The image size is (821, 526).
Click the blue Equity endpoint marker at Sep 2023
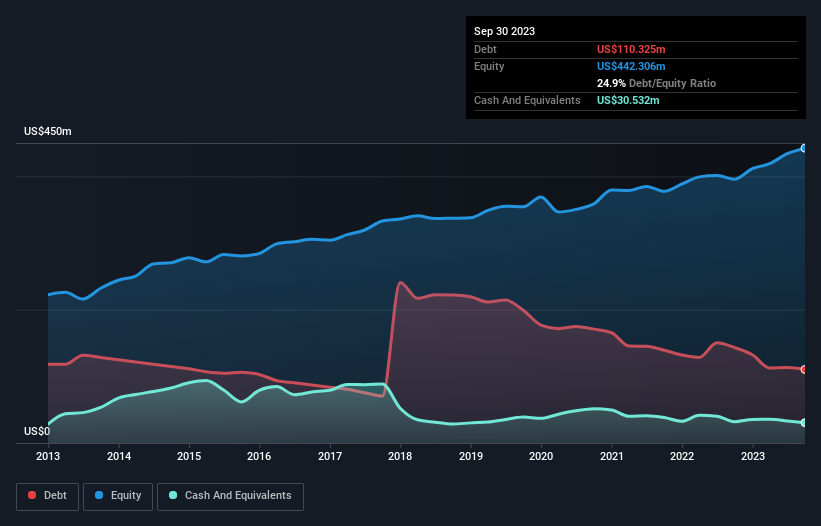pos(804,149)
